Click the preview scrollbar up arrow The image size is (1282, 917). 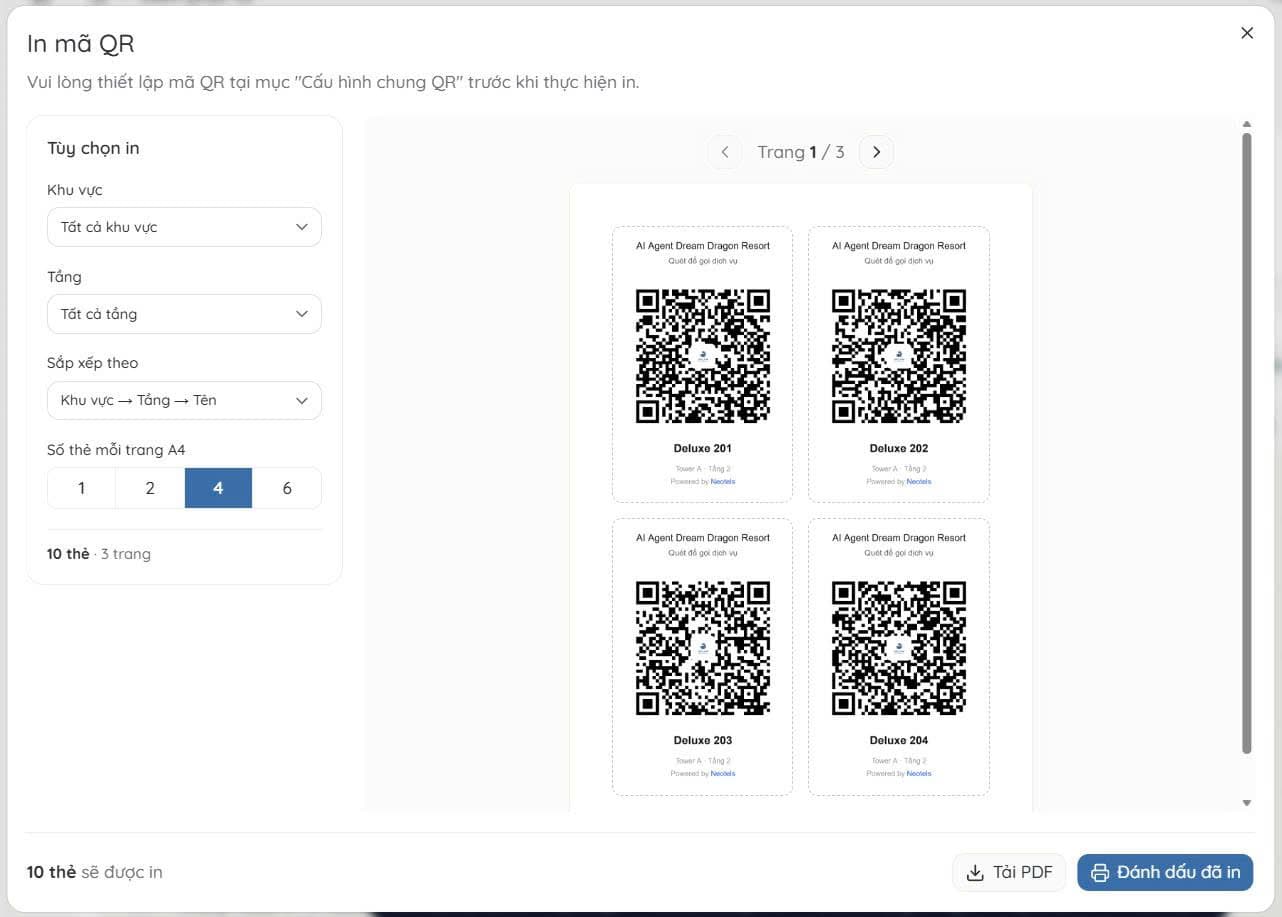point(1247,124)
